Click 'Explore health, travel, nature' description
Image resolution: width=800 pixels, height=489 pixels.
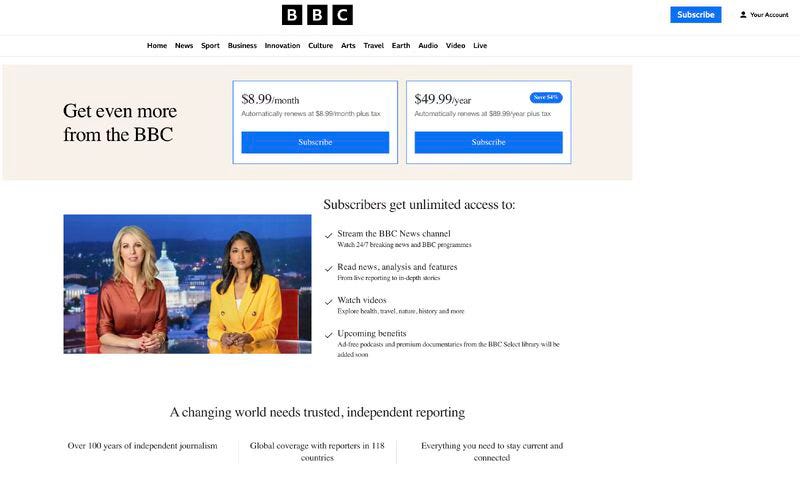[x=401, y=311]
